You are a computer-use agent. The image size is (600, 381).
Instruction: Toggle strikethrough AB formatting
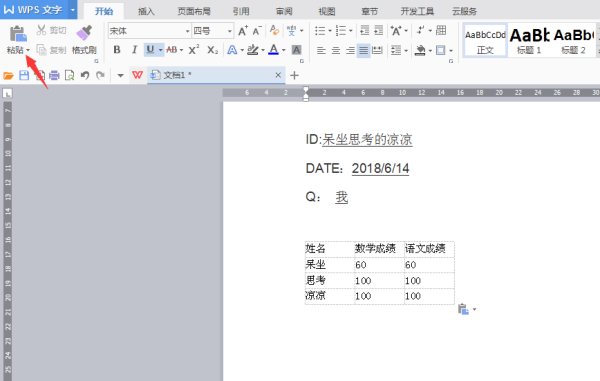(171, 50)
